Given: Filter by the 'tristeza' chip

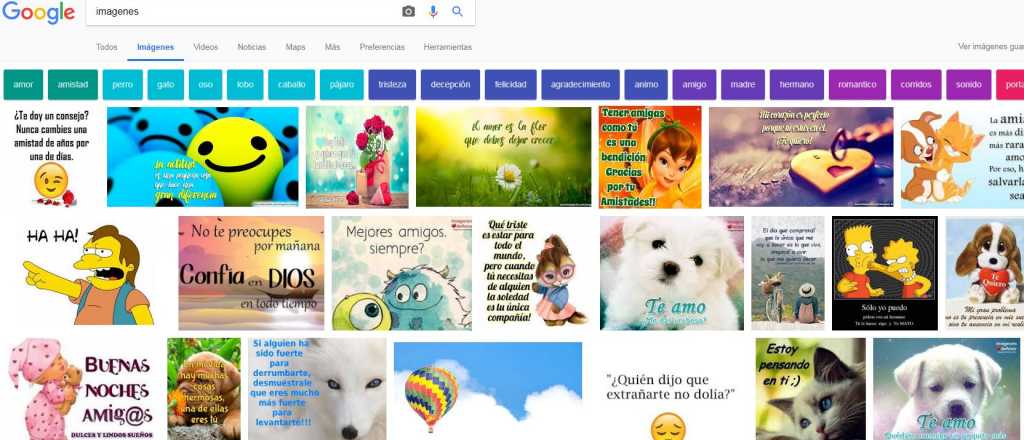Looking at the screenshot, I should pos(392,85).
